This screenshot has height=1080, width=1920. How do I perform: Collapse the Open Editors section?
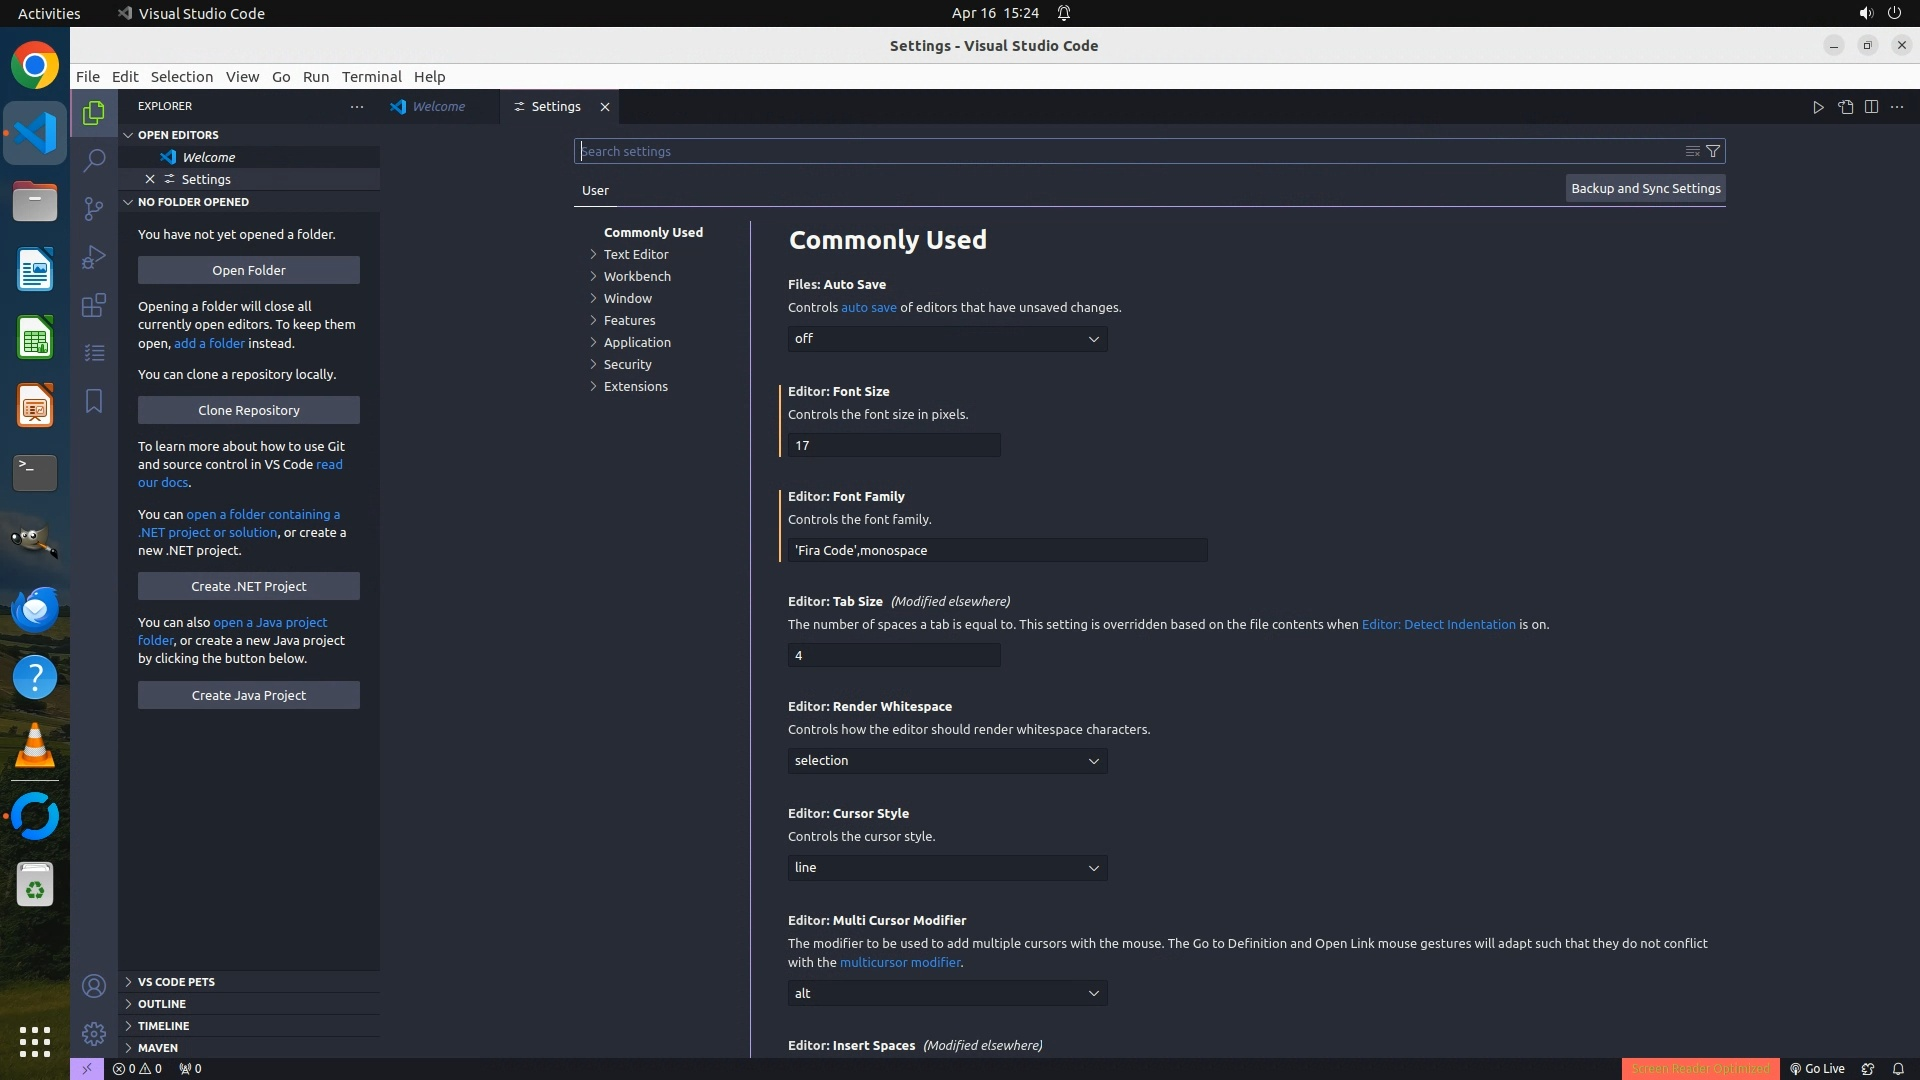click(178, 135)
